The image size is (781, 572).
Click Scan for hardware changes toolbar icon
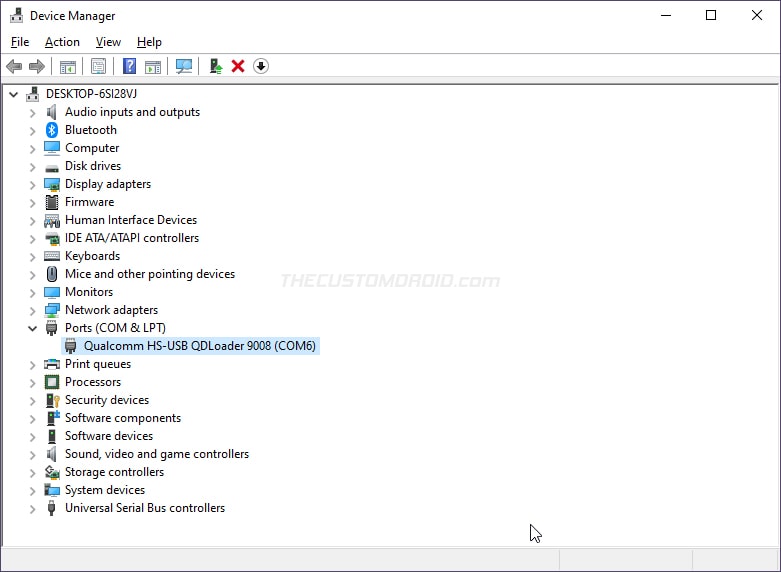coord(184,66)
